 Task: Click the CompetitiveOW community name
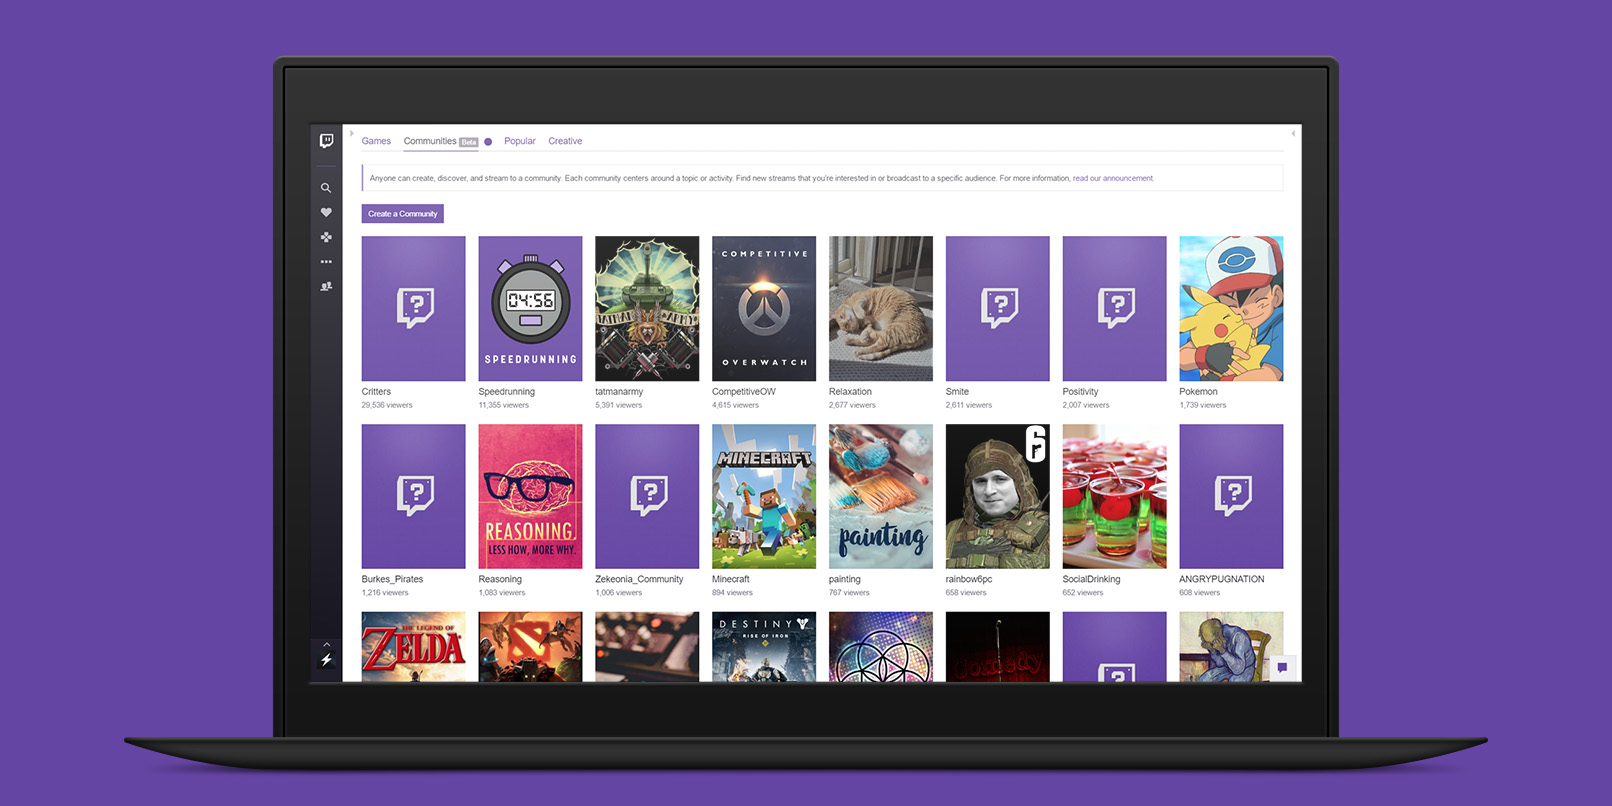pos(744,392)
